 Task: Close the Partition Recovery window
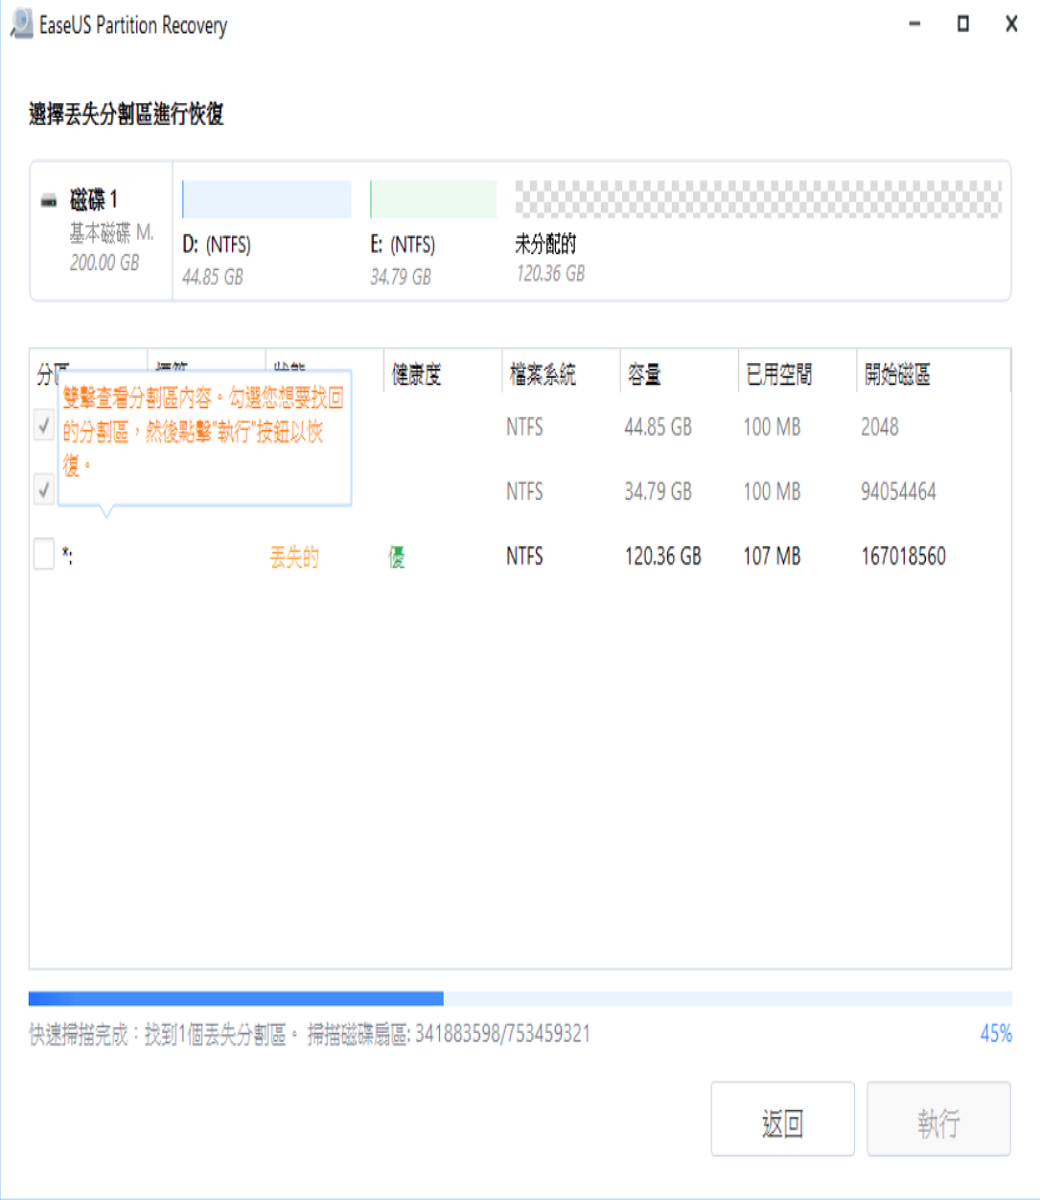tap(1011, 24)
